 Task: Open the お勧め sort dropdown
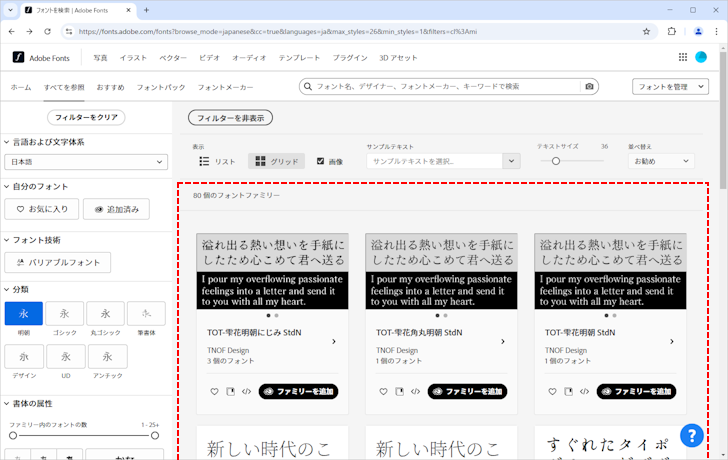point(661,161)
